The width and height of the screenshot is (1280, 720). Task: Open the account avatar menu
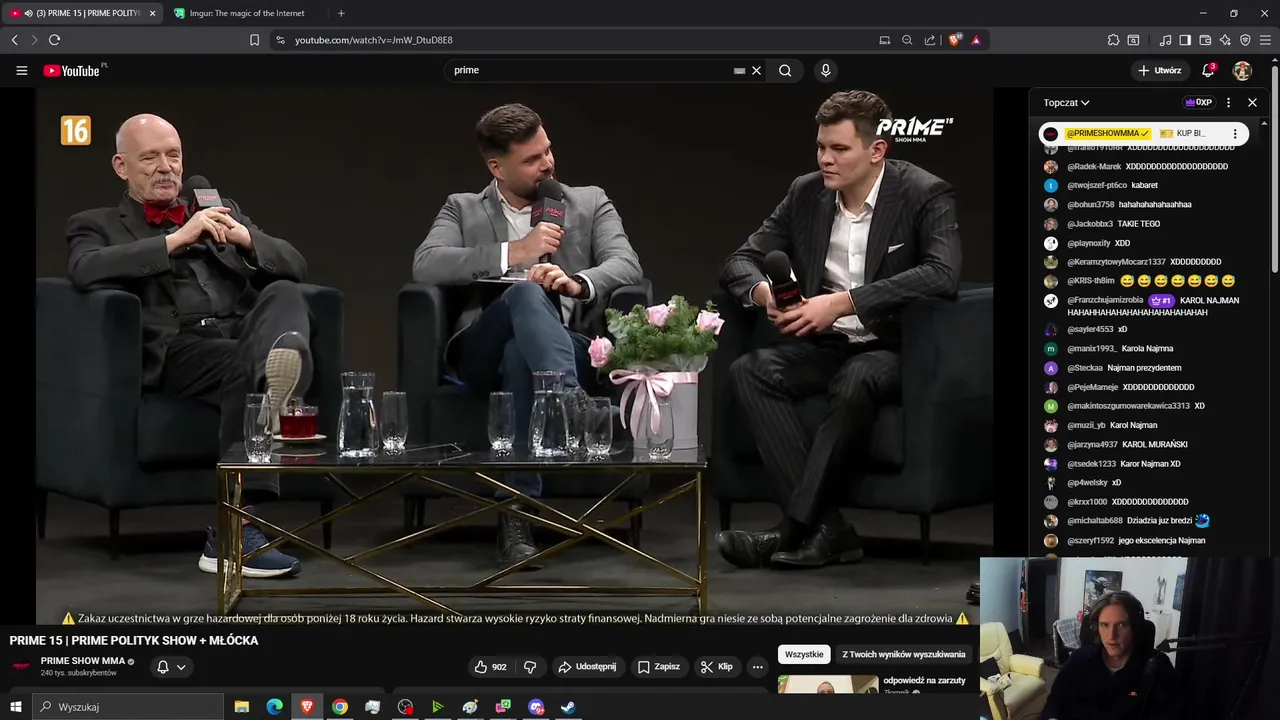point(1242,70)
